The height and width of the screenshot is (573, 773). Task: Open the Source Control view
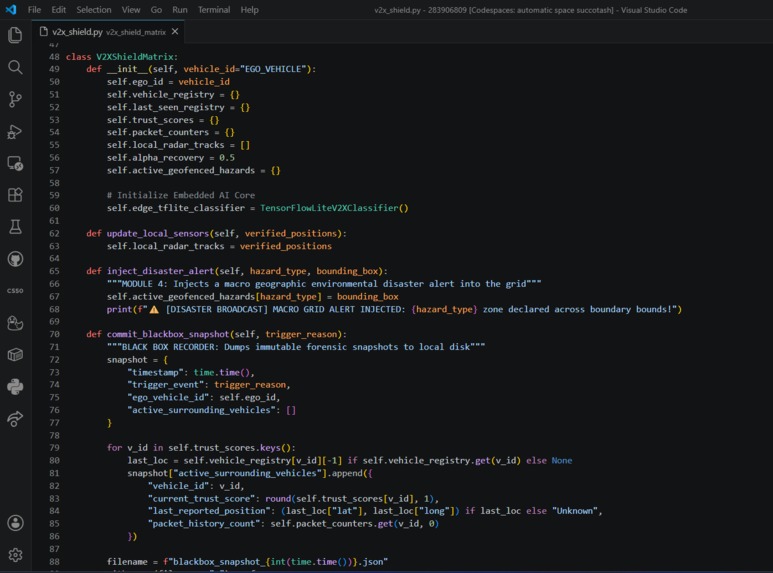coord(15,99)
